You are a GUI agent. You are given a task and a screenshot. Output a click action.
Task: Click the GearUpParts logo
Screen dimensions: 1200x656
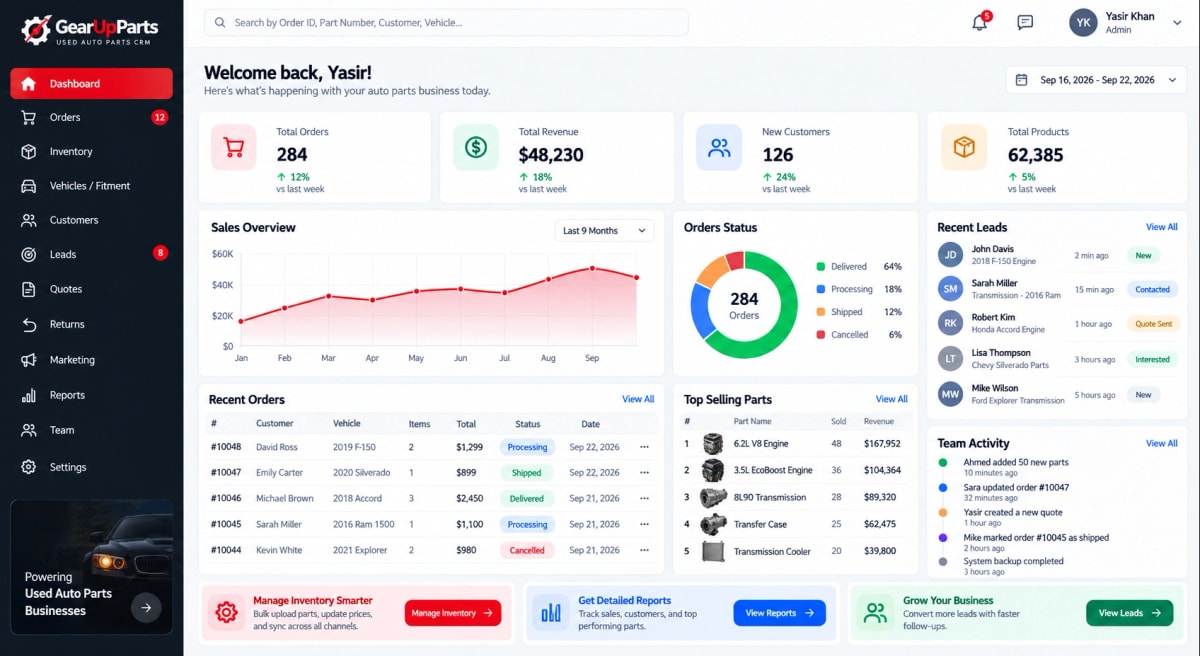click(92, 30)
